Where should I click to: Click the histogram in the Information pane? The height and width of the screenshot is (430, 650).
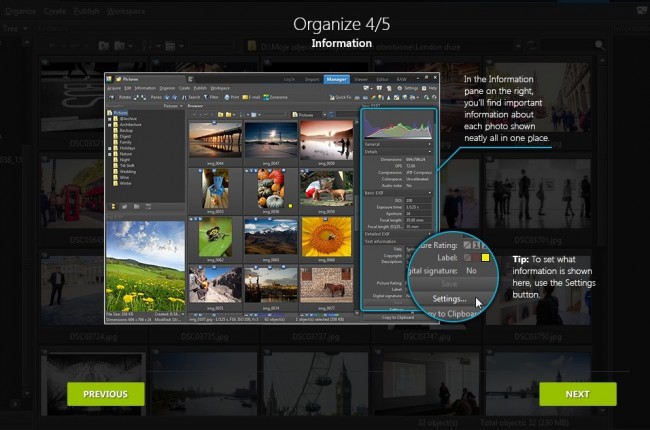pyautogui.click(x=398, y=126)
